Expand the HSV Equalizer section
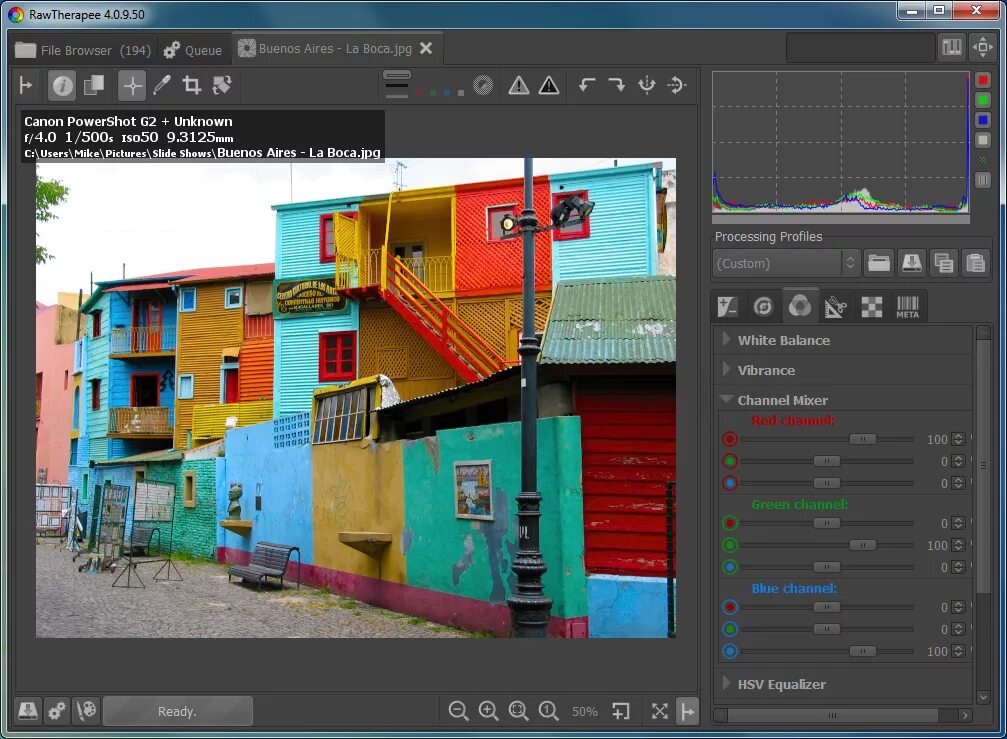1007x739 pixels. [781, 684]
